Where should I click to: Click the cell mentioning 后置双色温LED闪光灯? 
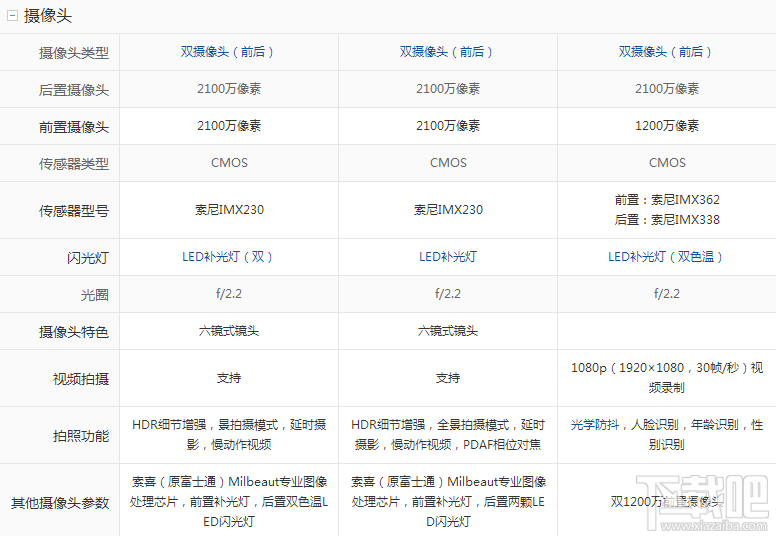tap(229, 501)
